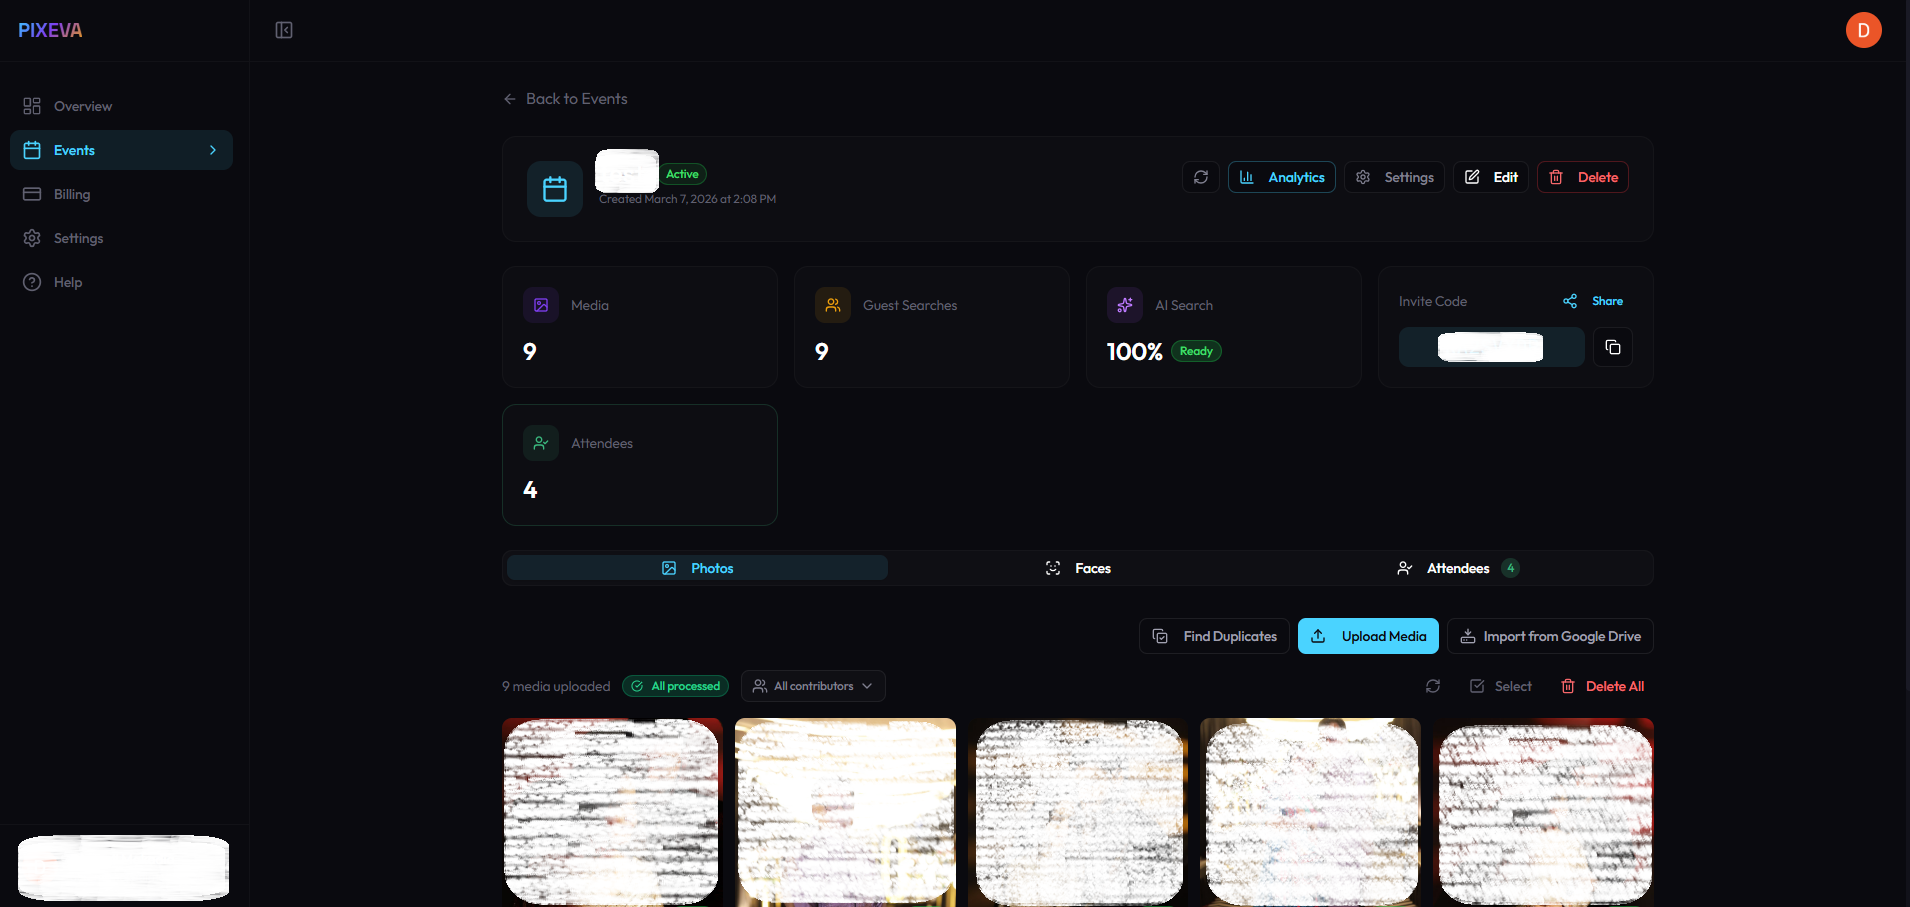This screenshot has width=1910, height=907.
Task: Copy the invite code using the copy icon
Action: tap(1612, 347)
